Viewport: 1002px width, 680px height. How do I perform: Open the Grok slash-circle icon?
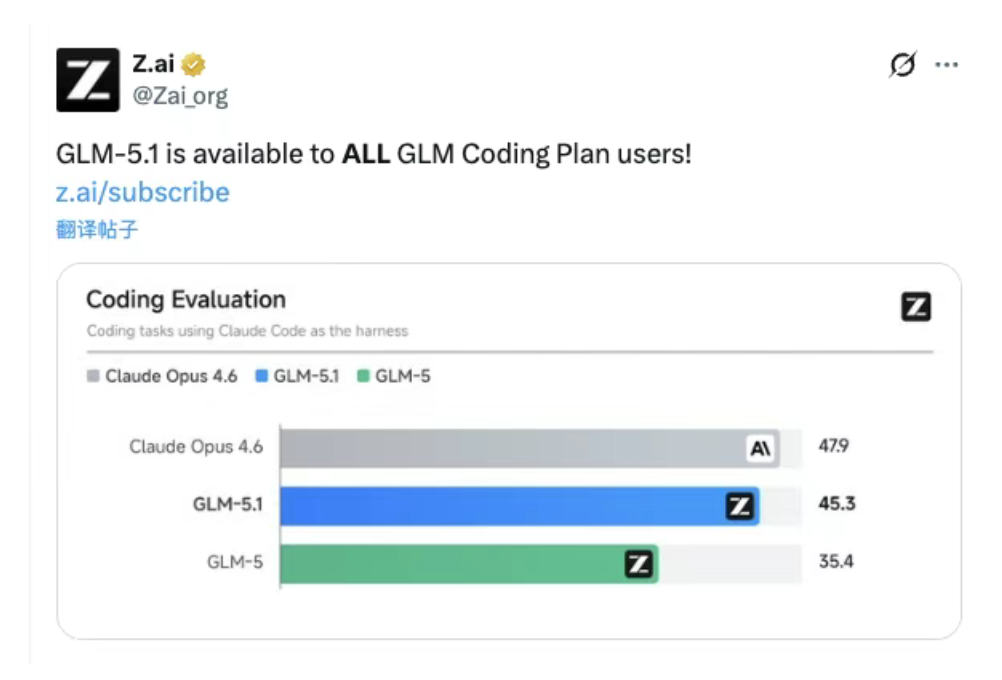902,66
